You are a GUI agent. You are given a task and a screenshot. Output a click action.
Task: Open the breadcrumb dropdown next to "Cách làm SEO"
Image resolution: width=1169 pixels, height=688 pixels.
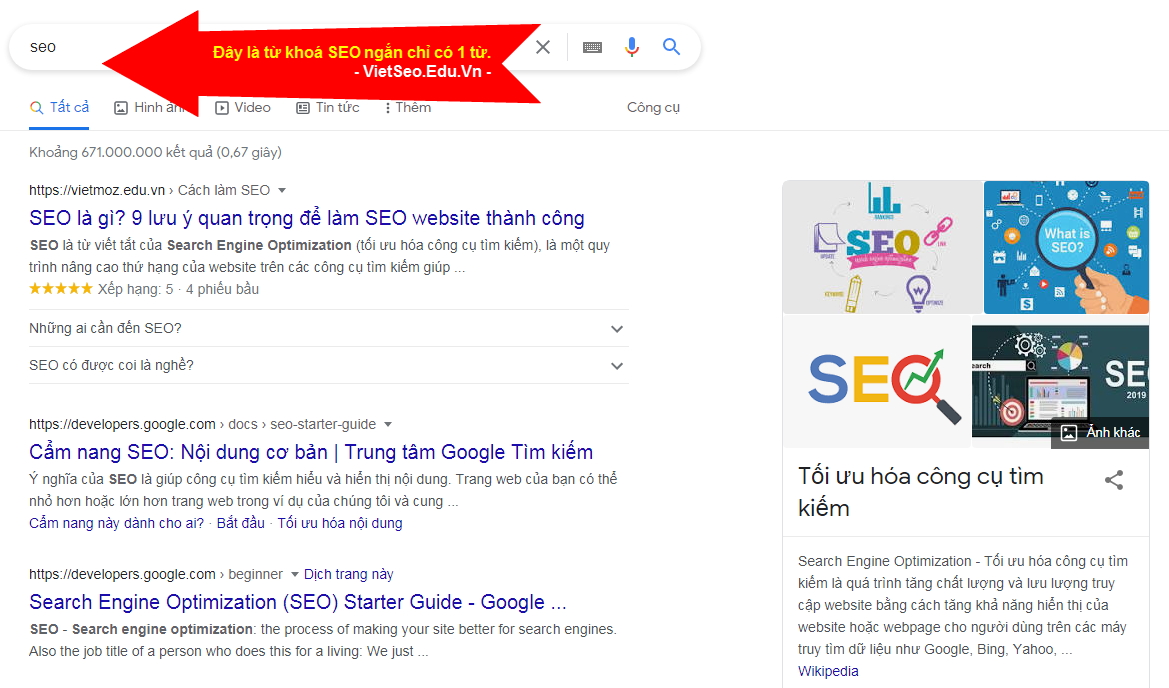pos(283,189)
